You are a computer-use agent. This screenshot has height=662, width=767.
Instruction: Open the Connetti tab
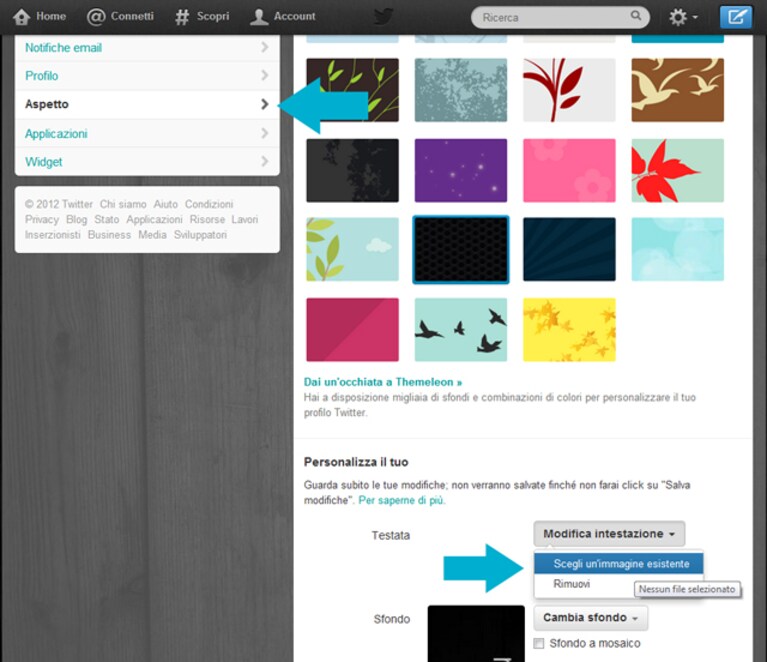120,17
